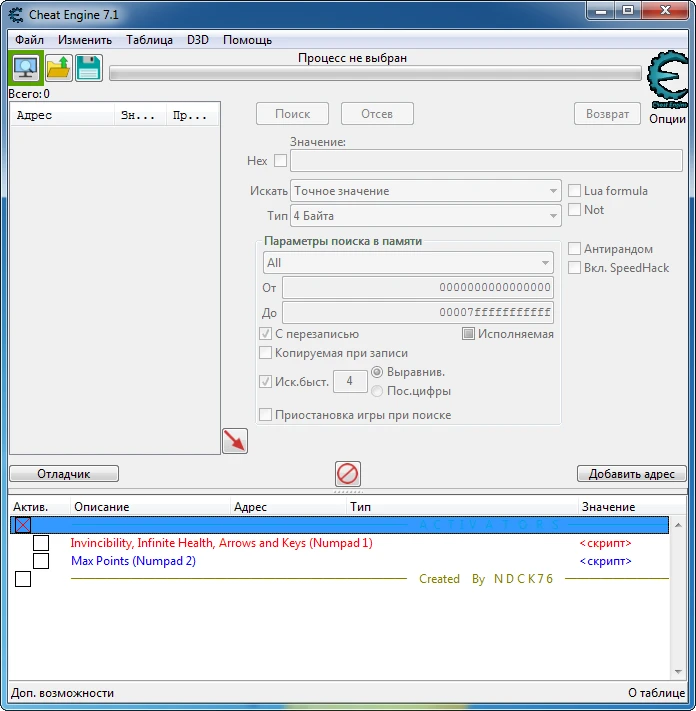Select the Пос.цифры radio button

pos(377,391)
